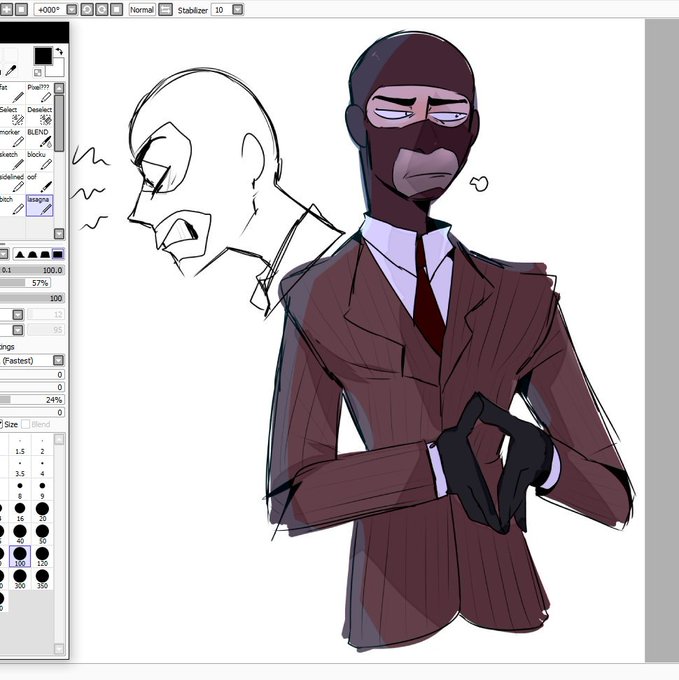Pick brush size 2 preset
The image size is (679, 680).
(42, 444)
